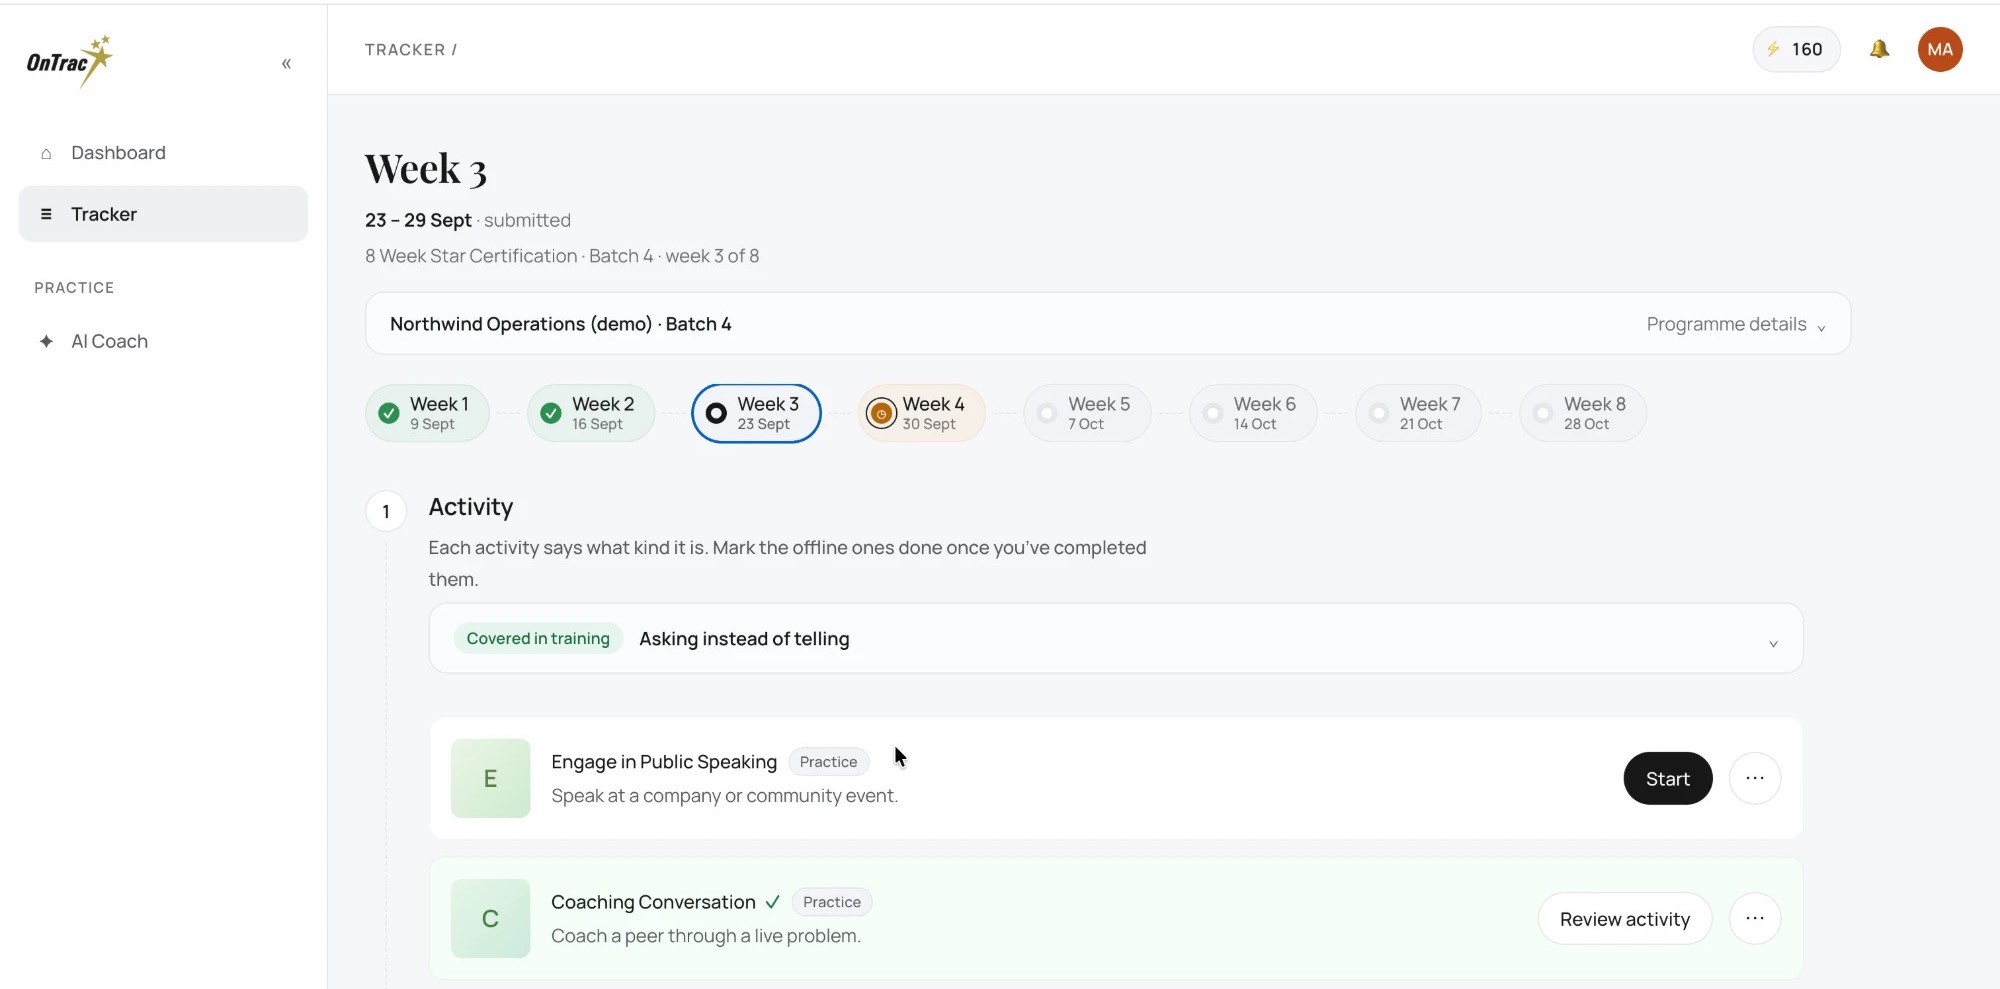This screenshot has height=989, width=2000.
Task: Click the Week 1 green checkmark icon
Action: (x=389, y=413)
